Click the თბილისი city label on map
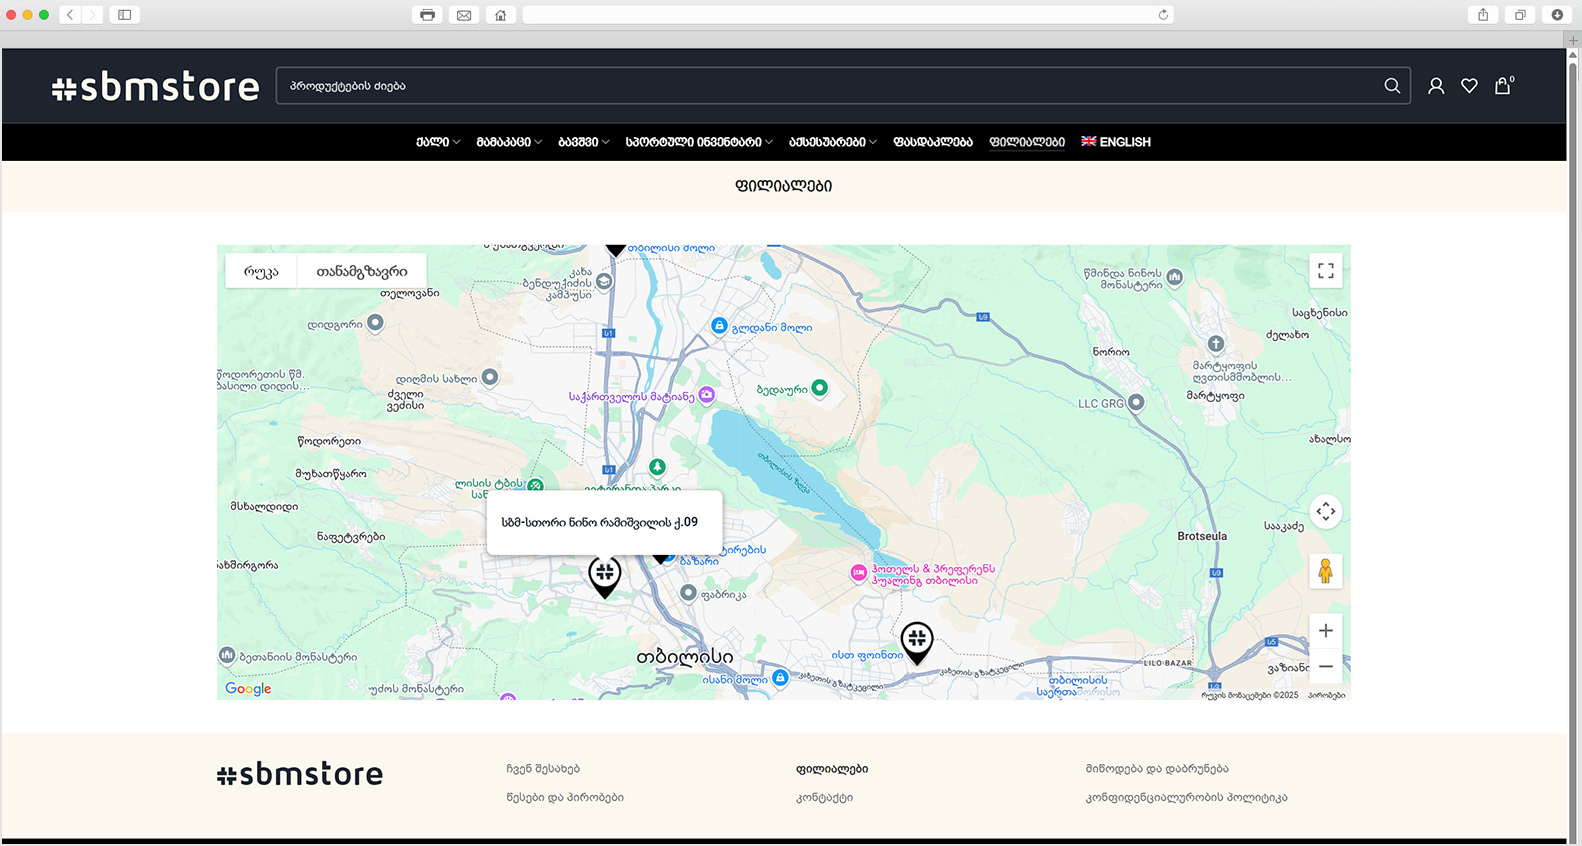Image resolution: width=1582 pixels, height=846 pixels. click(x=685, y=657)
